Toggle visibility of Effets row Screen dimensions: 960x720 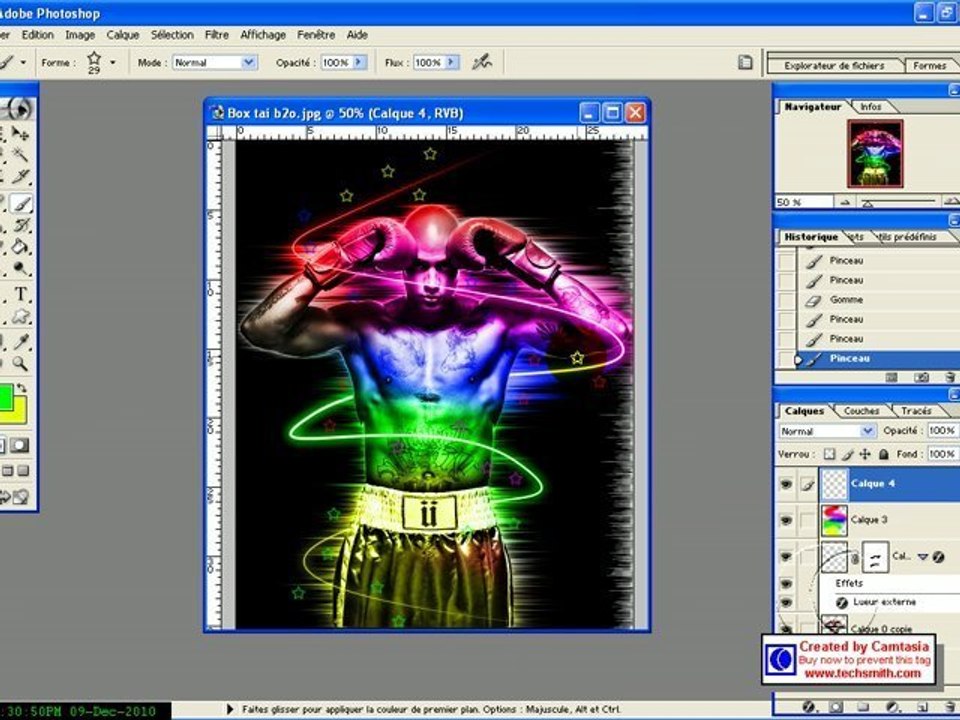(x=786, y=583)
